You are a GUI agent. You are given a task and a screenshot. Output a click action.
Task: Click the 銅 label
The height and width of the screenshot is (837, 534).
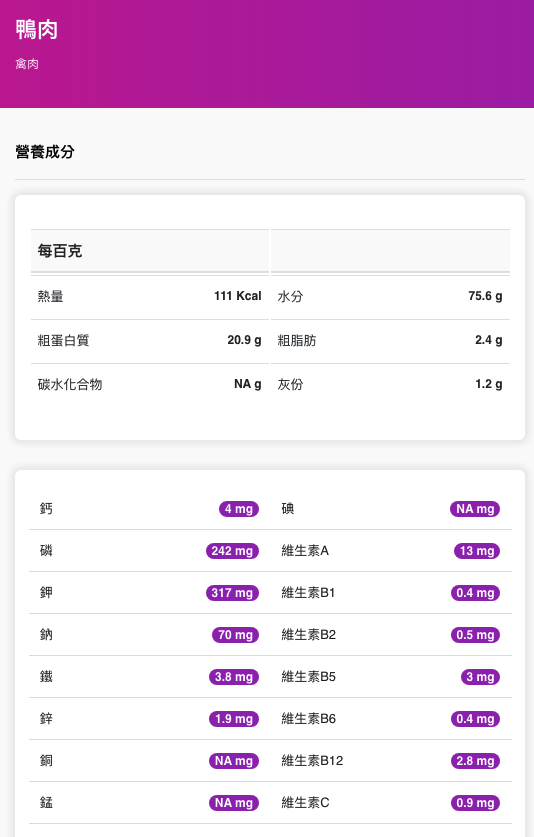46,761
